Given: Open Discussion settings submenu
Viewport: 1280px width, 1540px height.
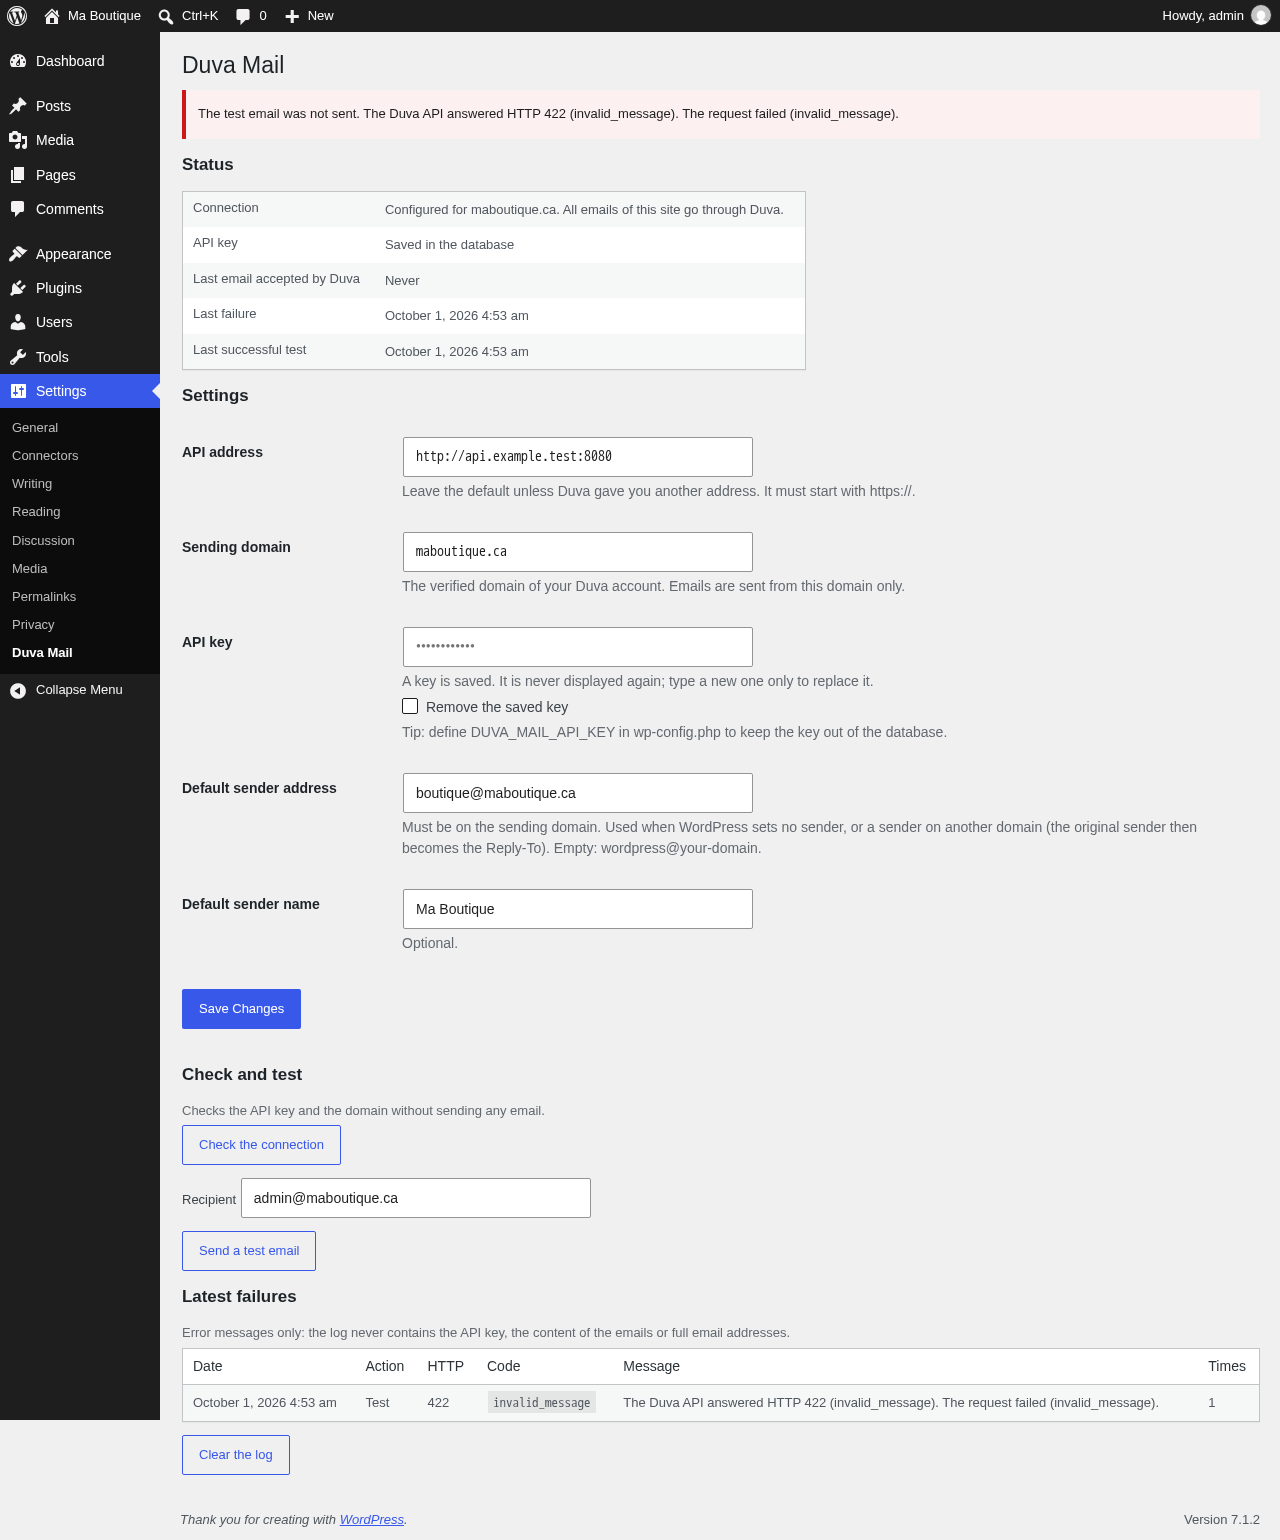Looking at the screenshot, I should click(43, 540).
